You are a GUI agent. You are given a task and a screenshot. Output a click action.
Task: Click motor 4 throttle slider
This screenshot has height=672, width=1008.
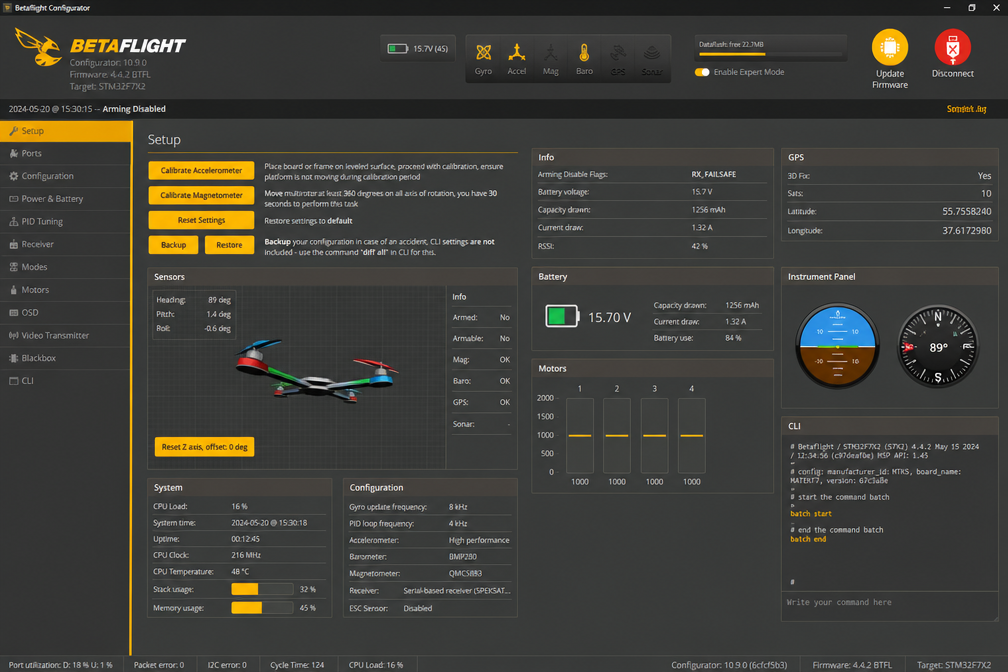coord(692,435)
